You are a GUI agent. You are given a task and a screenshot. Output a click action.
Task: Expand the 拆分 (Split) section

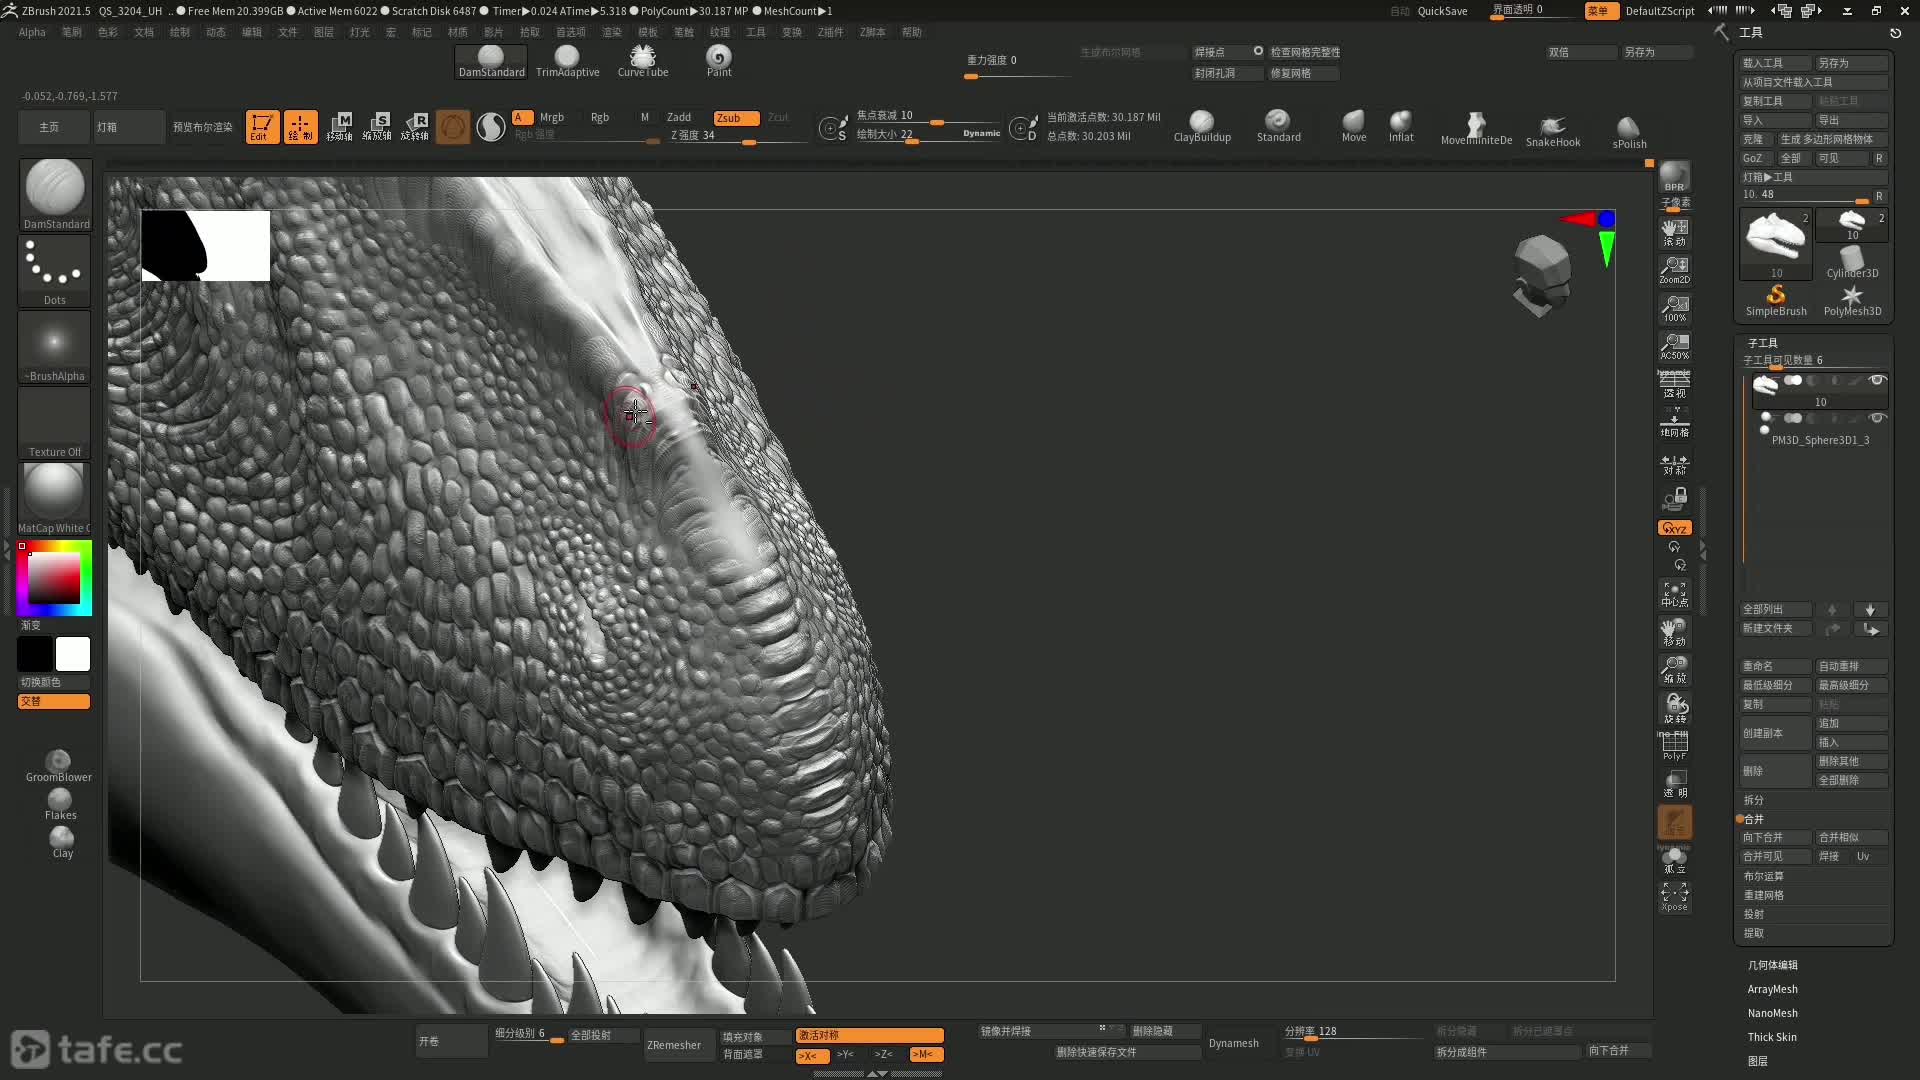pyautogui.click(x=1754, y=800)
